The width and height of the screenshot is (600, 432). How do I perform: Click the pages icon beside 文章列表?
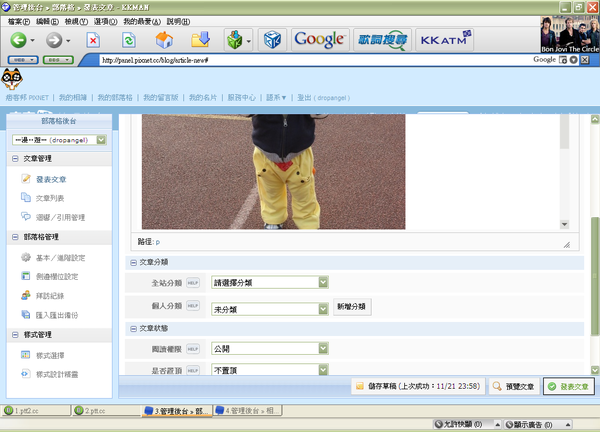26,197
